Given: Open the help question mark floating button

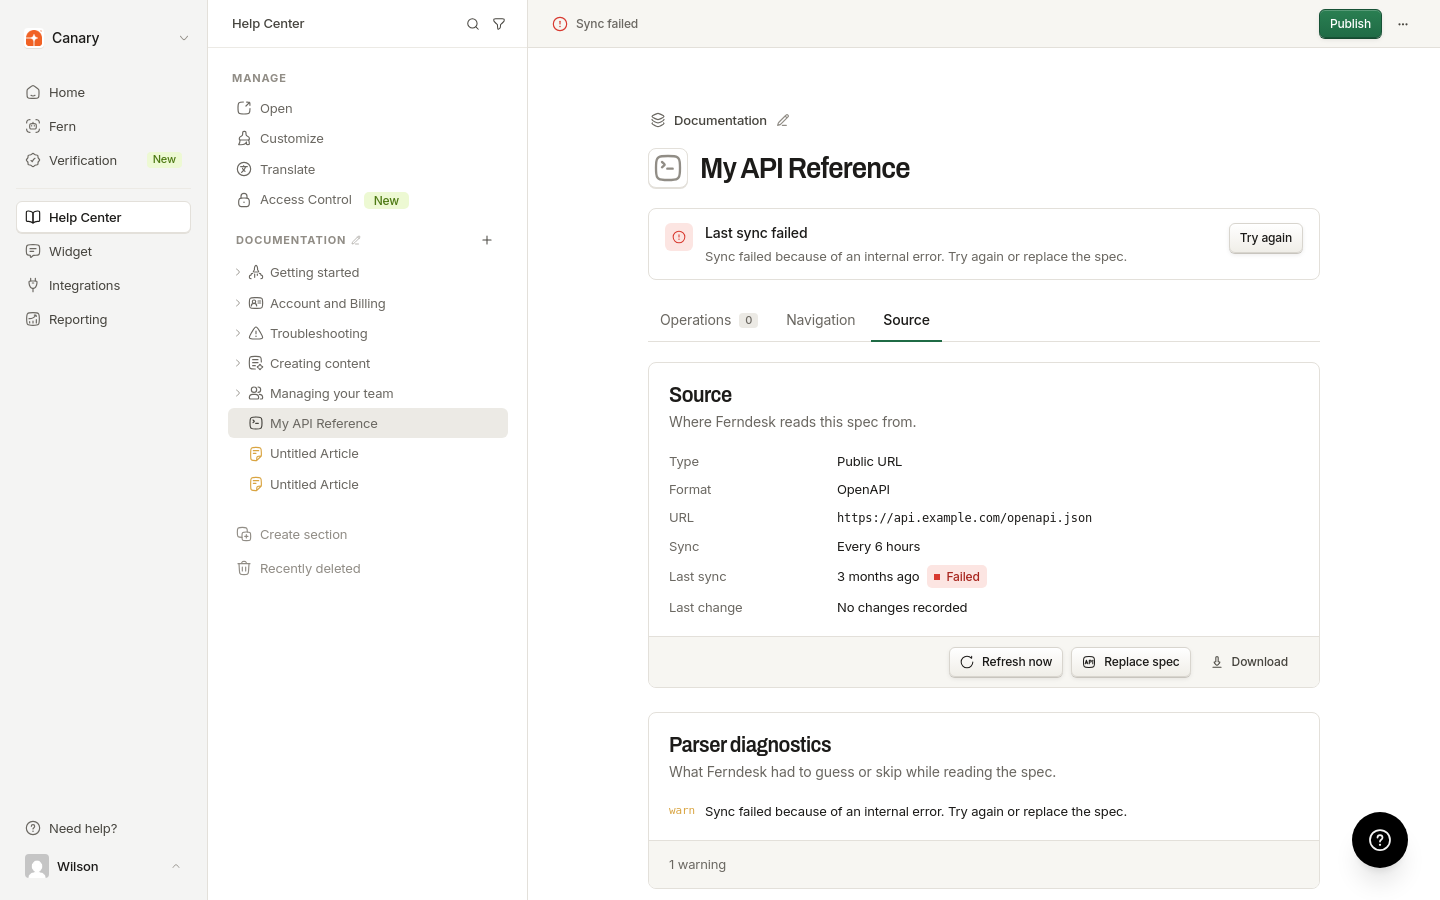Looking at the screenshot, I should (x=1380, y=840).
